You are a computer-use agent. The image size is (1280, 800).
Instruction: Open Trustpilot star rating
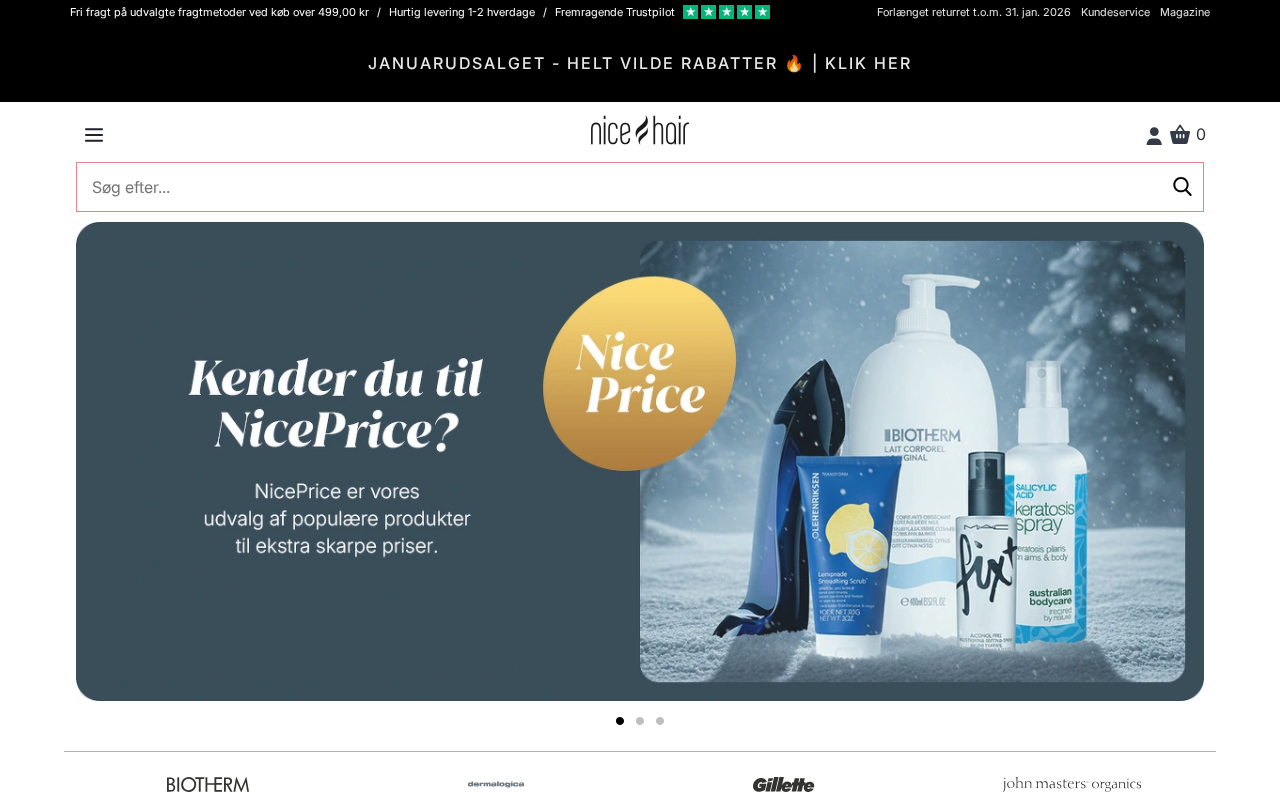point(726,12)
